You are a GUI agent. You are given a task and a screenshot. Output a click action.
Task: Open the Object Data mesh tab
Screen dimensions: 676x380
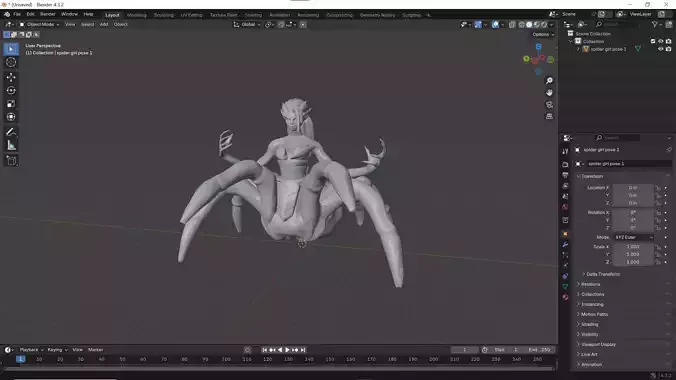[565, 286]
